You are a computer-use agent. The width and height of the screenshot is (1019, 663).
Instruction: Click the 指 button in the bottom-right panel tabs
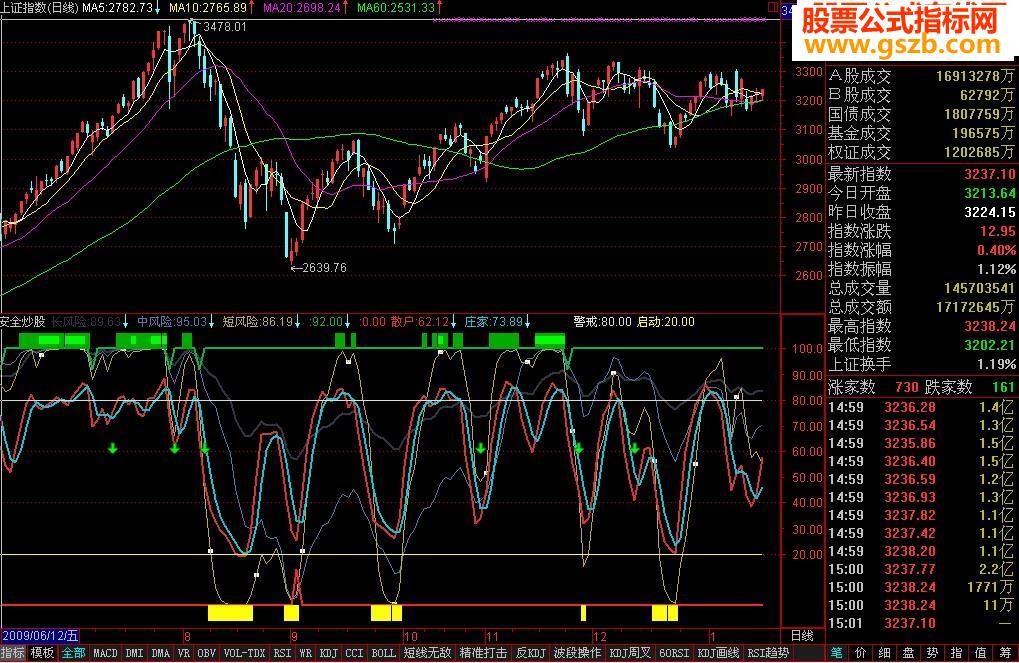tap(957, 653)
